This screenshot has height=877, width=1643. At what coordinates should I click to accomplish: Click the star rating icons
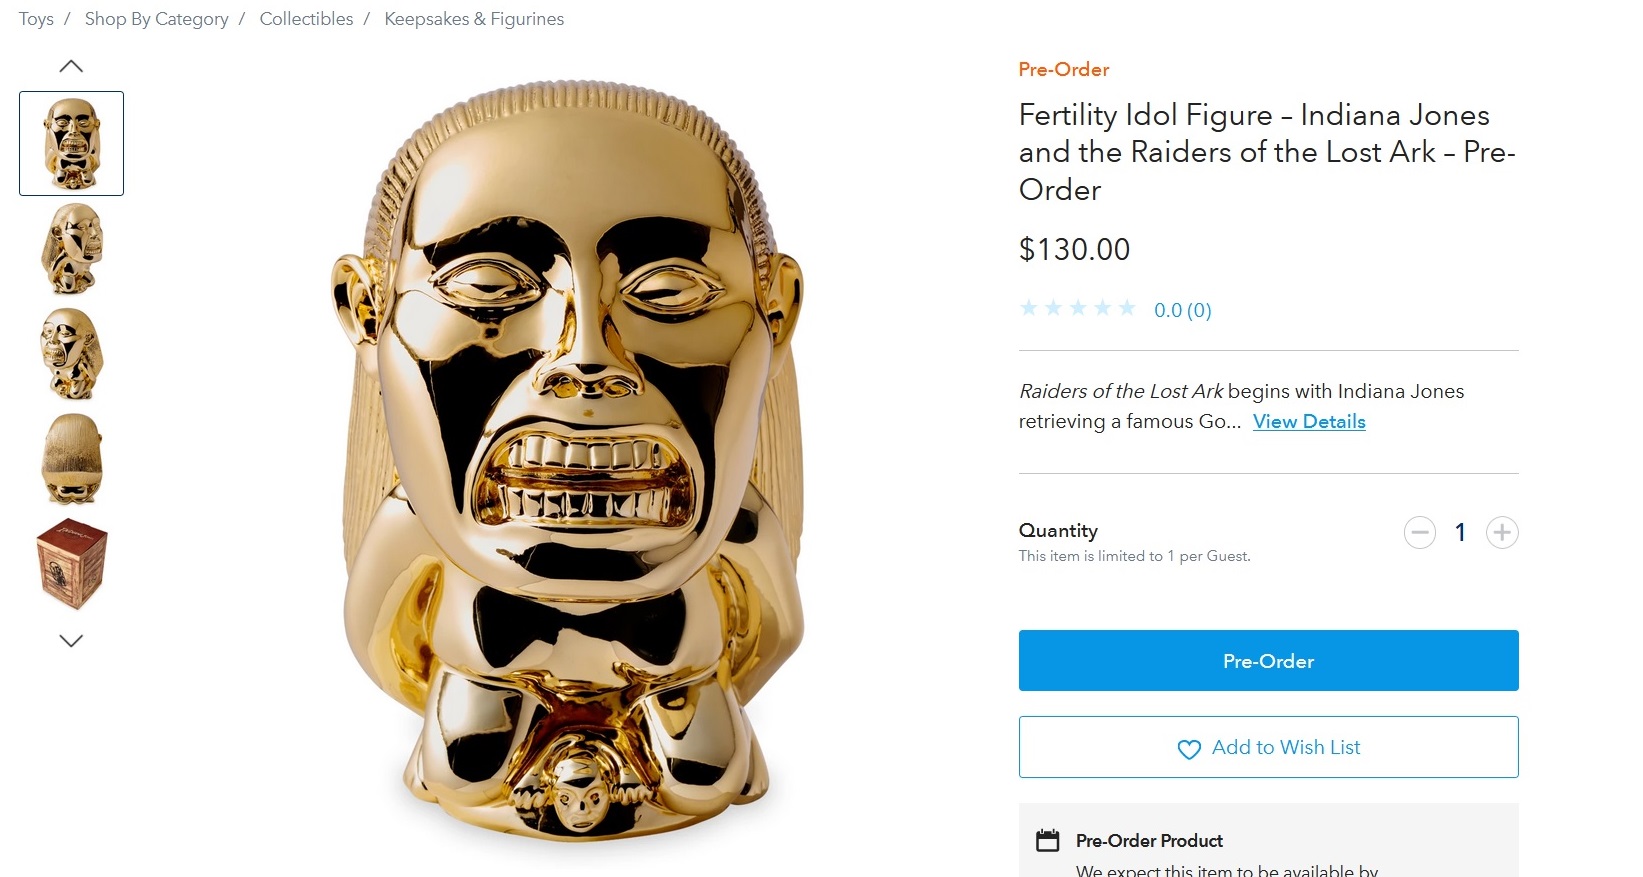[x=1077, y=308]
